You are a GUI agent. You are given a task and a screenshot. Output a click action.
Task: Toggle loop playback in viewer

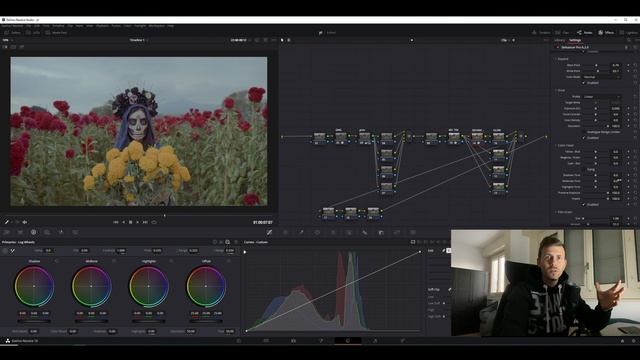(x=154, y=222)
